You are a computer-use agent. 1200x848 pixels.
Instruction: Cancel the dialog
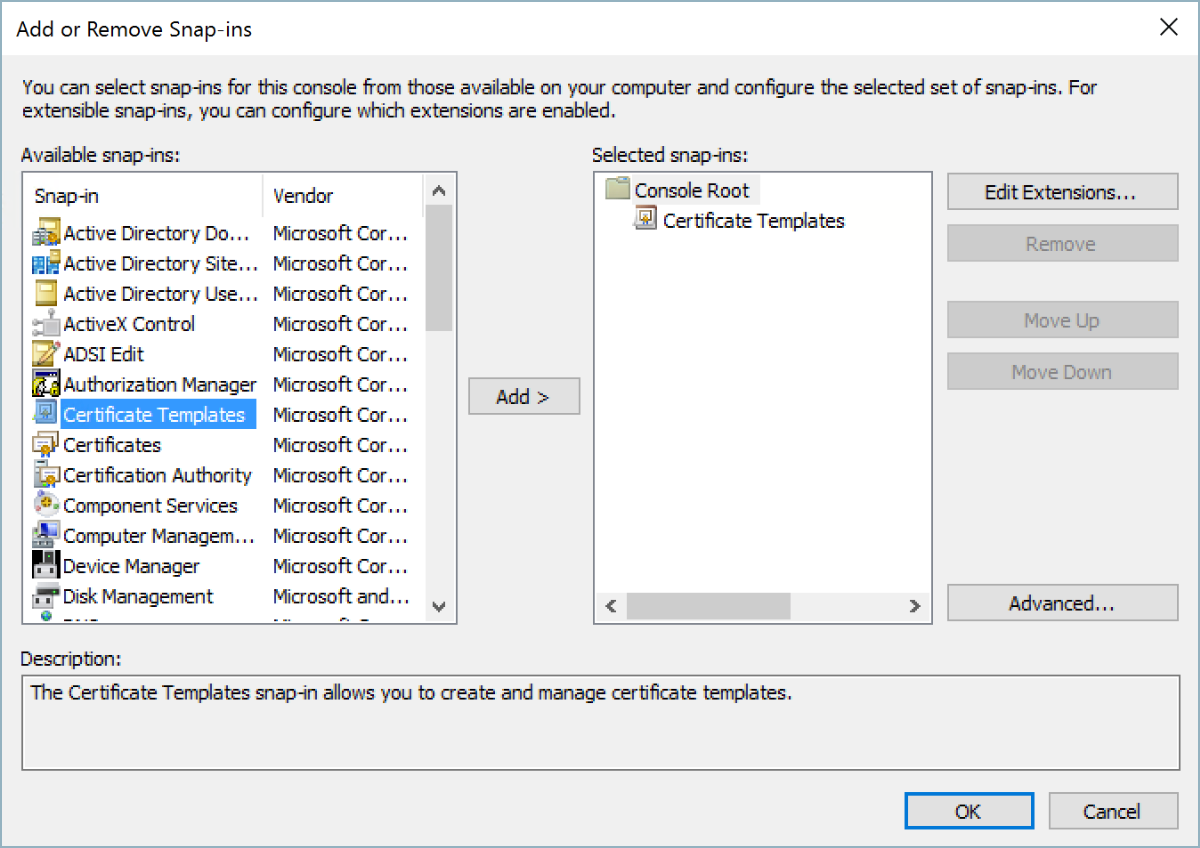coord(1112,811)
